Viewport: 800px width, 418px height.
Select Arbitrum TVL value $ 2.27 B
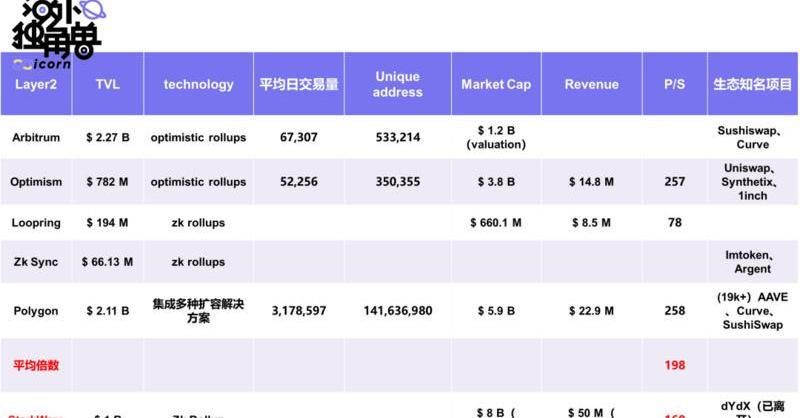[108, 137]
